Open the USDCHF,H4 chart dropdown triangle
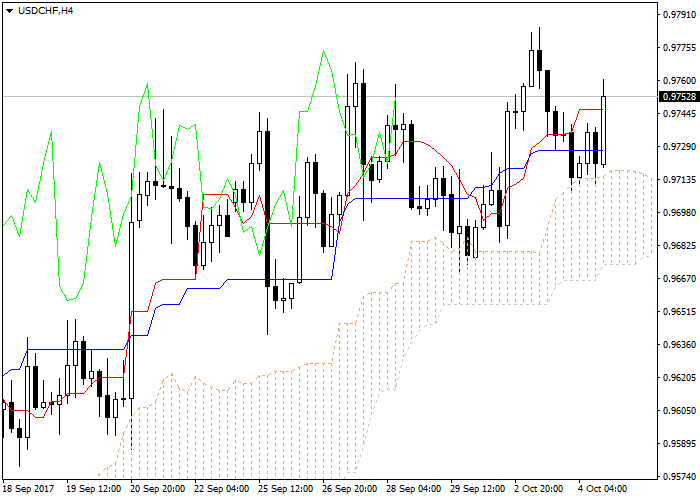Viewport: 700px width, 500px height. pos(9,11)
